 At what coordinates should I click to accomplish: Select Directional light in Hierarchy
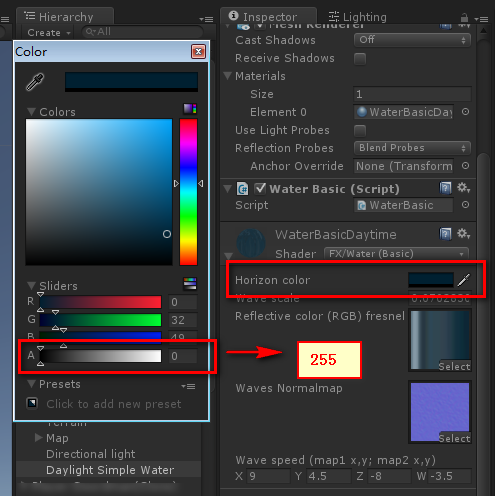91,454
